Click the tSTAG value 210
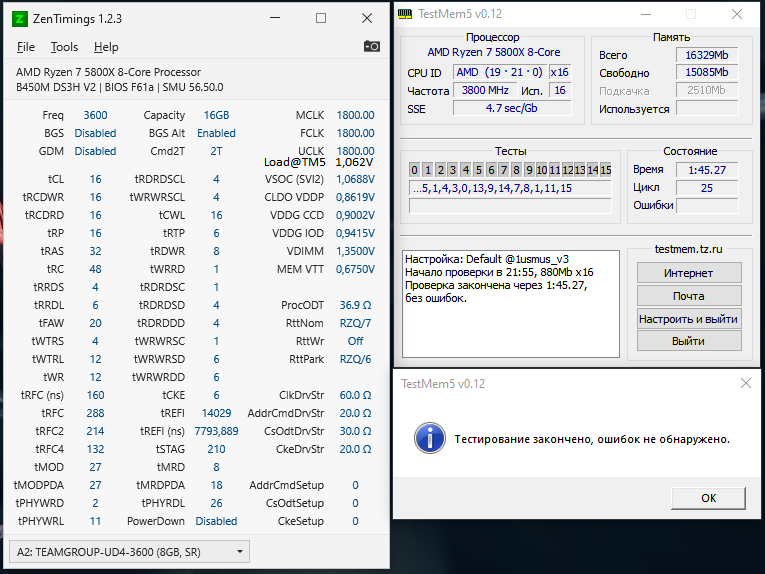The height and width of the screenshot is (574, 765). [216, 449]
